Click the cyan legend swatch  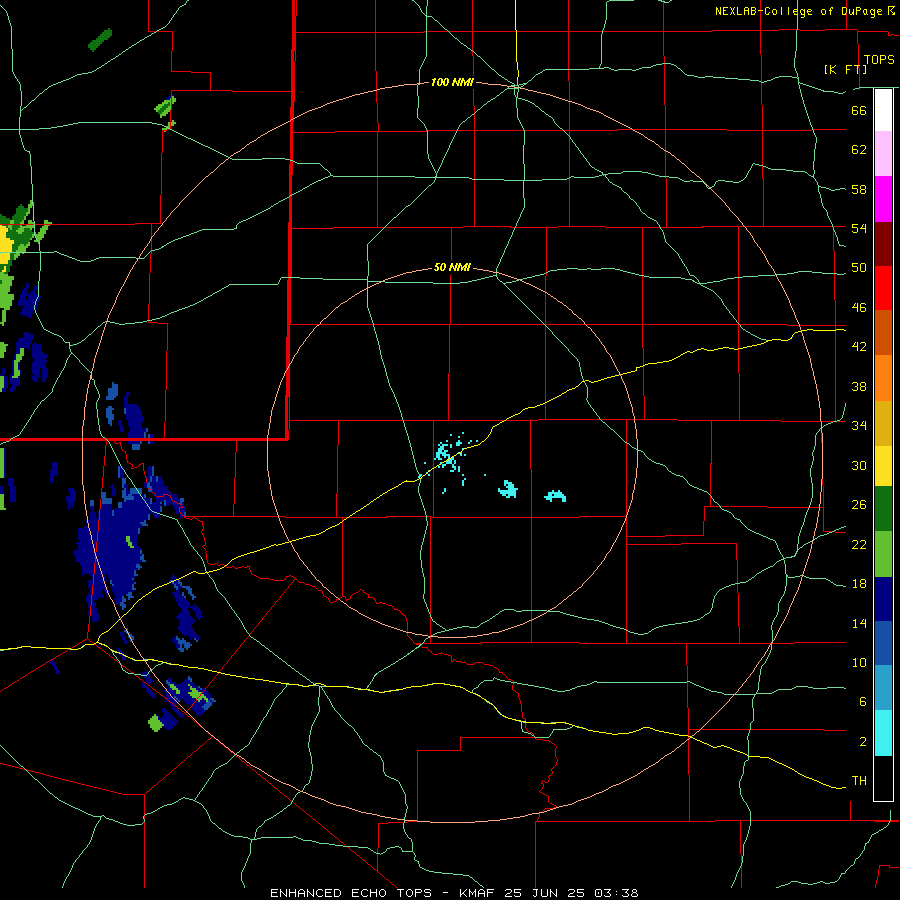tap(883, 733)
